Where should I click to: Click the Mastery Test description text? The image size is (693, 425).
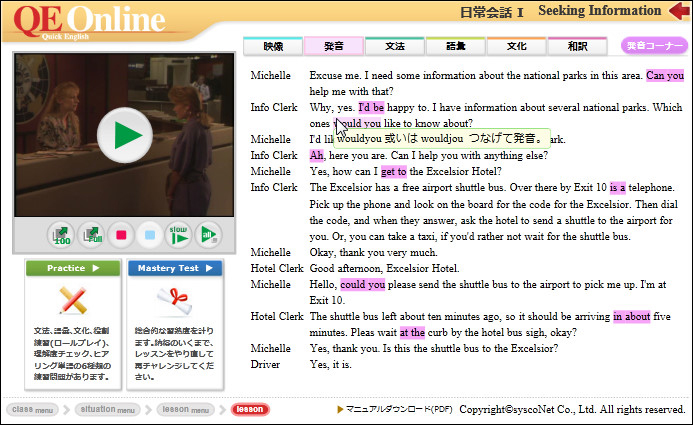(175, 353)
